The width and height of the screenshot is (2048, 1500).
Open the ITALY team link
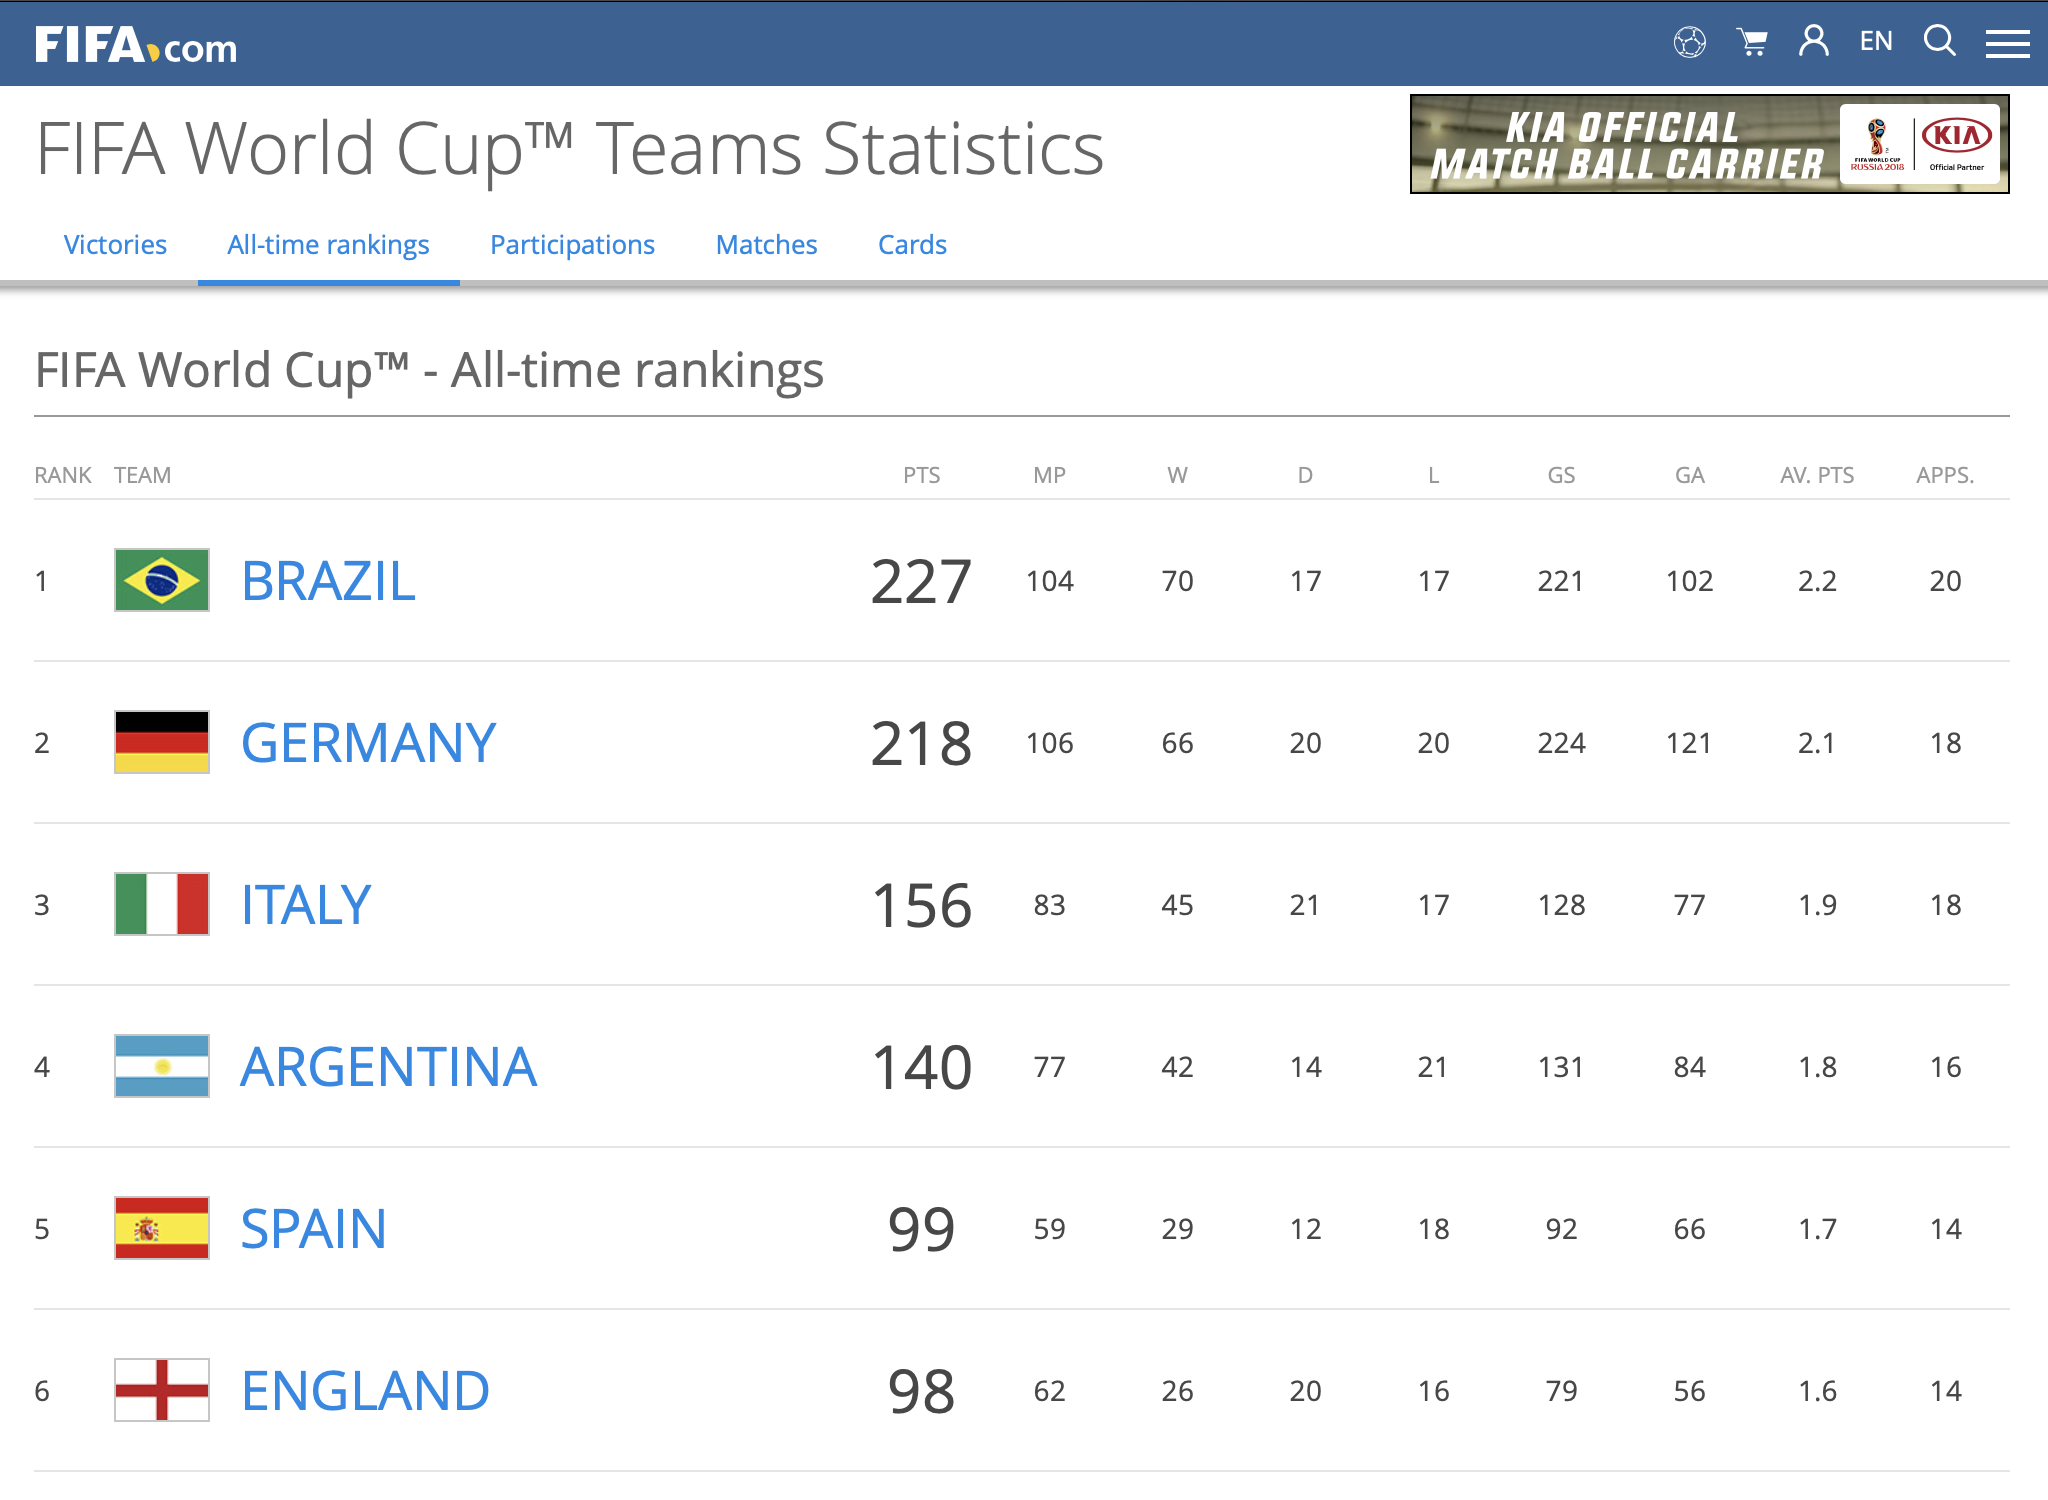tap(306, 905)
